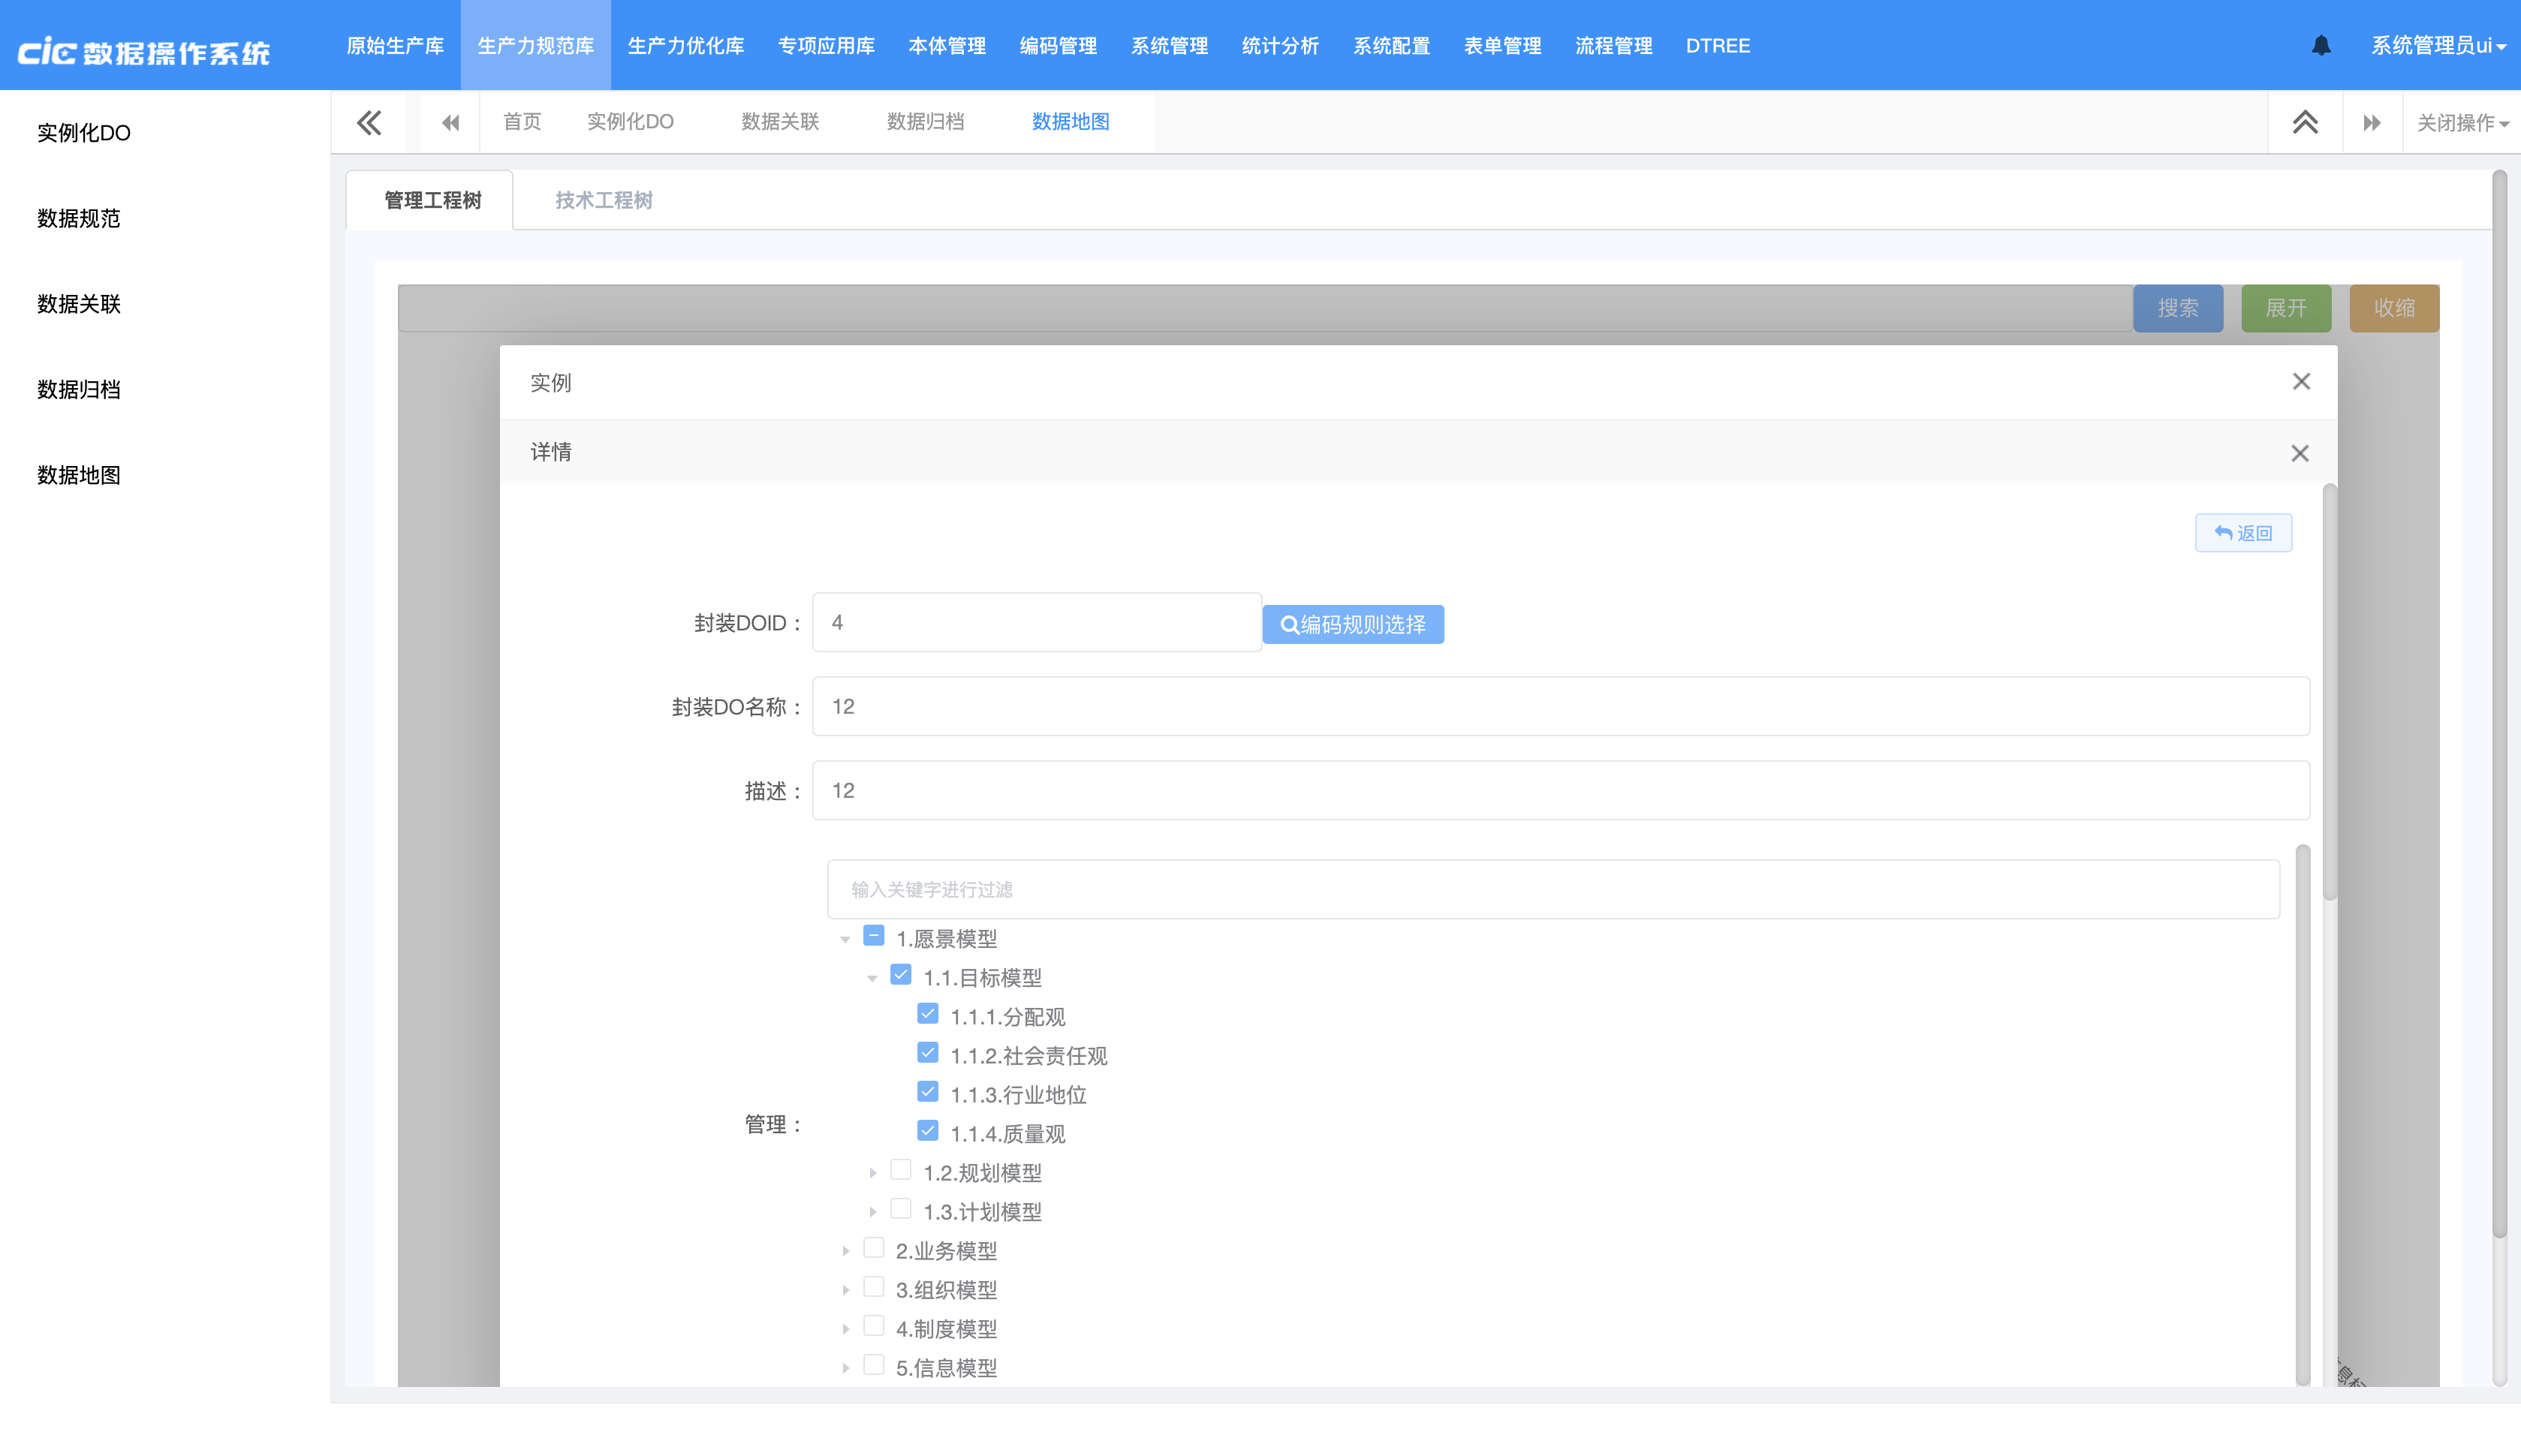Uncheck the 1.1.1.分配观 checkbox
This screenshot has height=1456, width=2521.
point(927,1014)
